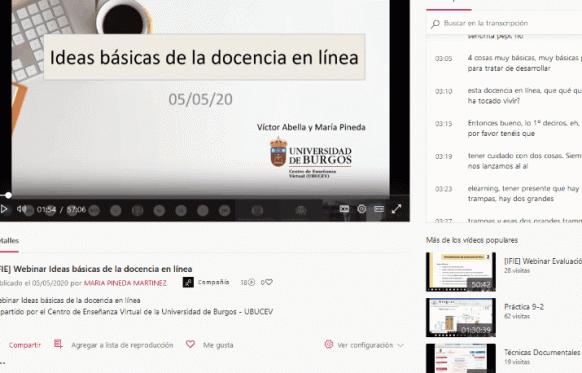Expand the Ver configuración dropdown chevron
The width and height of the screenshot is (582, 373).
click(400, 345)
